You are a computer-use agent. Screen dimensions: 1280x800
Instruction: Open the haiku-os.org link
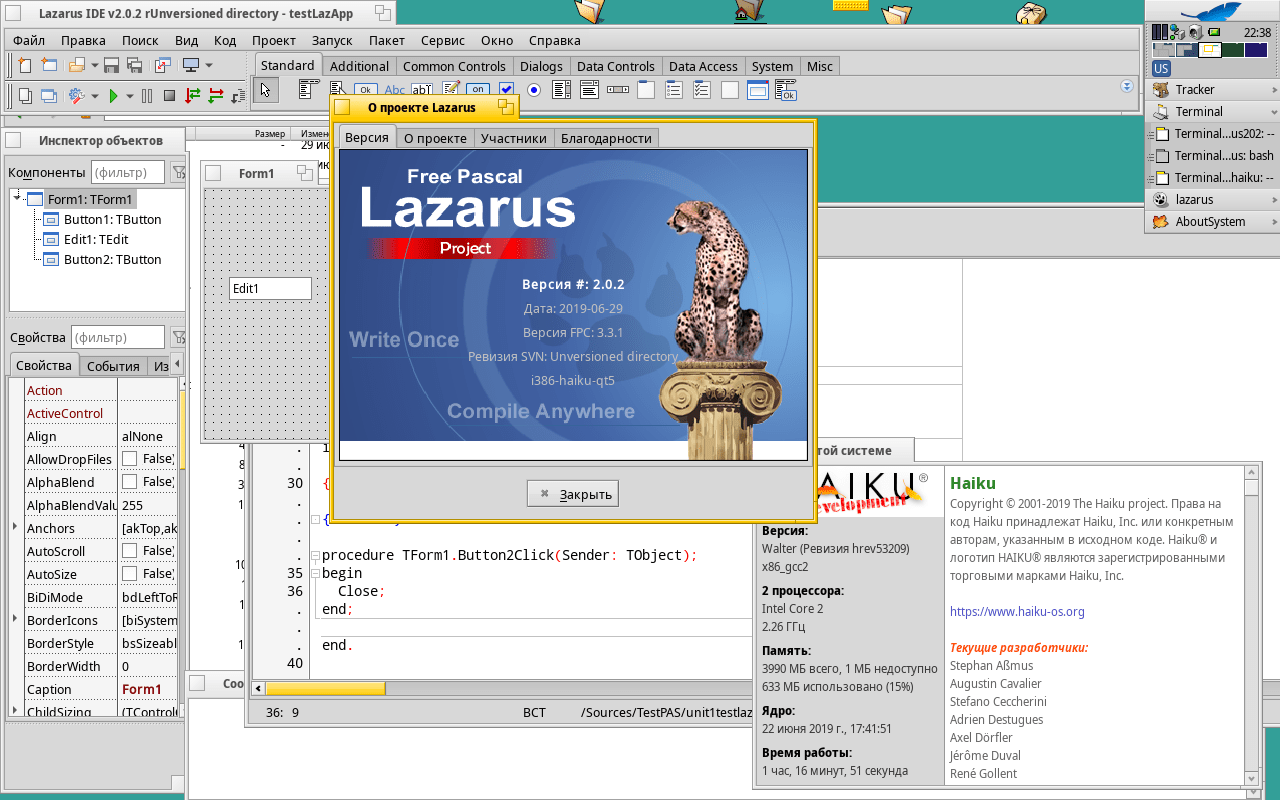click(1017, 611)
